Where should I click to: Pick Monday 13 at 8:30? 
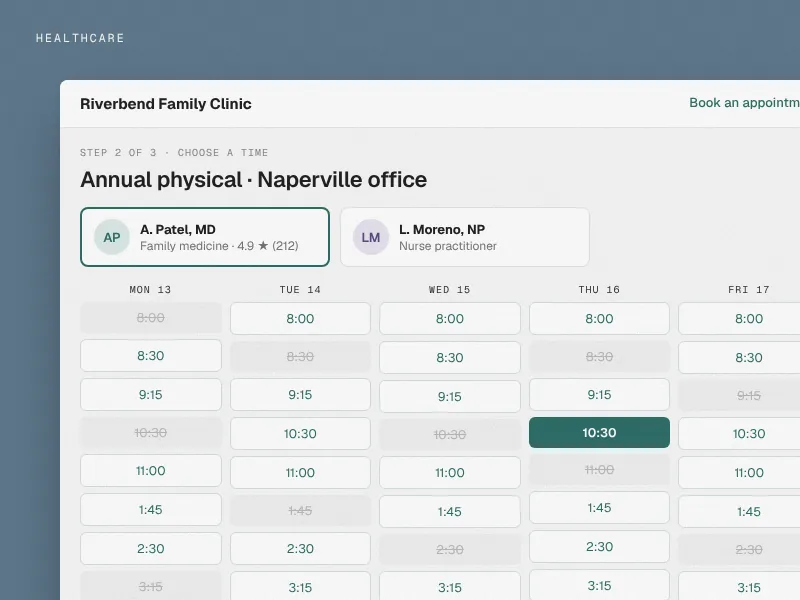tap(151, 356)
